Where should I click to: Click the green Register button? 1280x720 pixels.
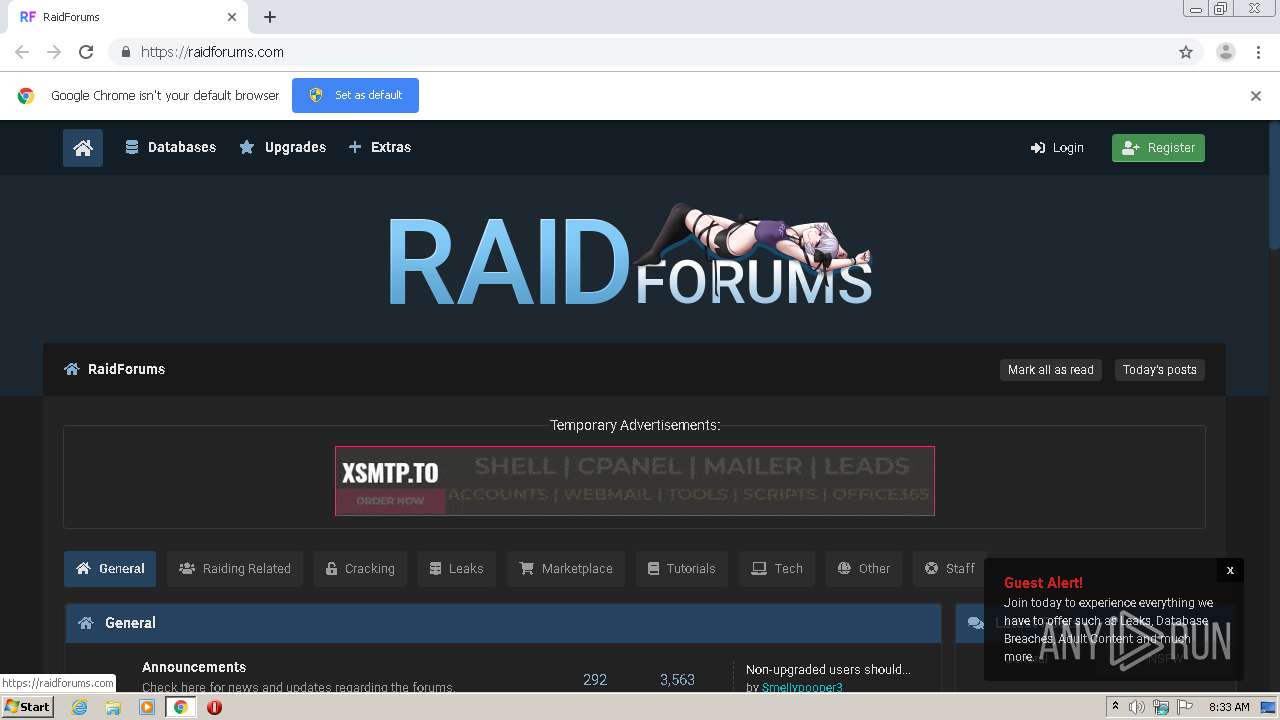pyautogui.click(x=1158, y=148)
